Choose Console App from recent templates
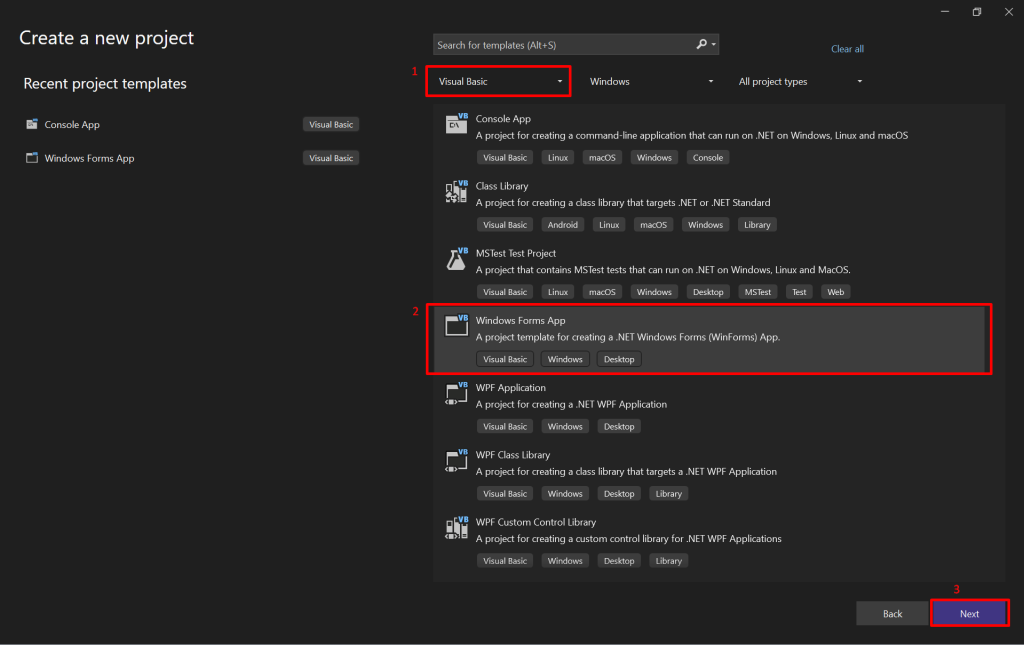The height and width of the screenshot is (645, 1024). (x=72, y=124)
